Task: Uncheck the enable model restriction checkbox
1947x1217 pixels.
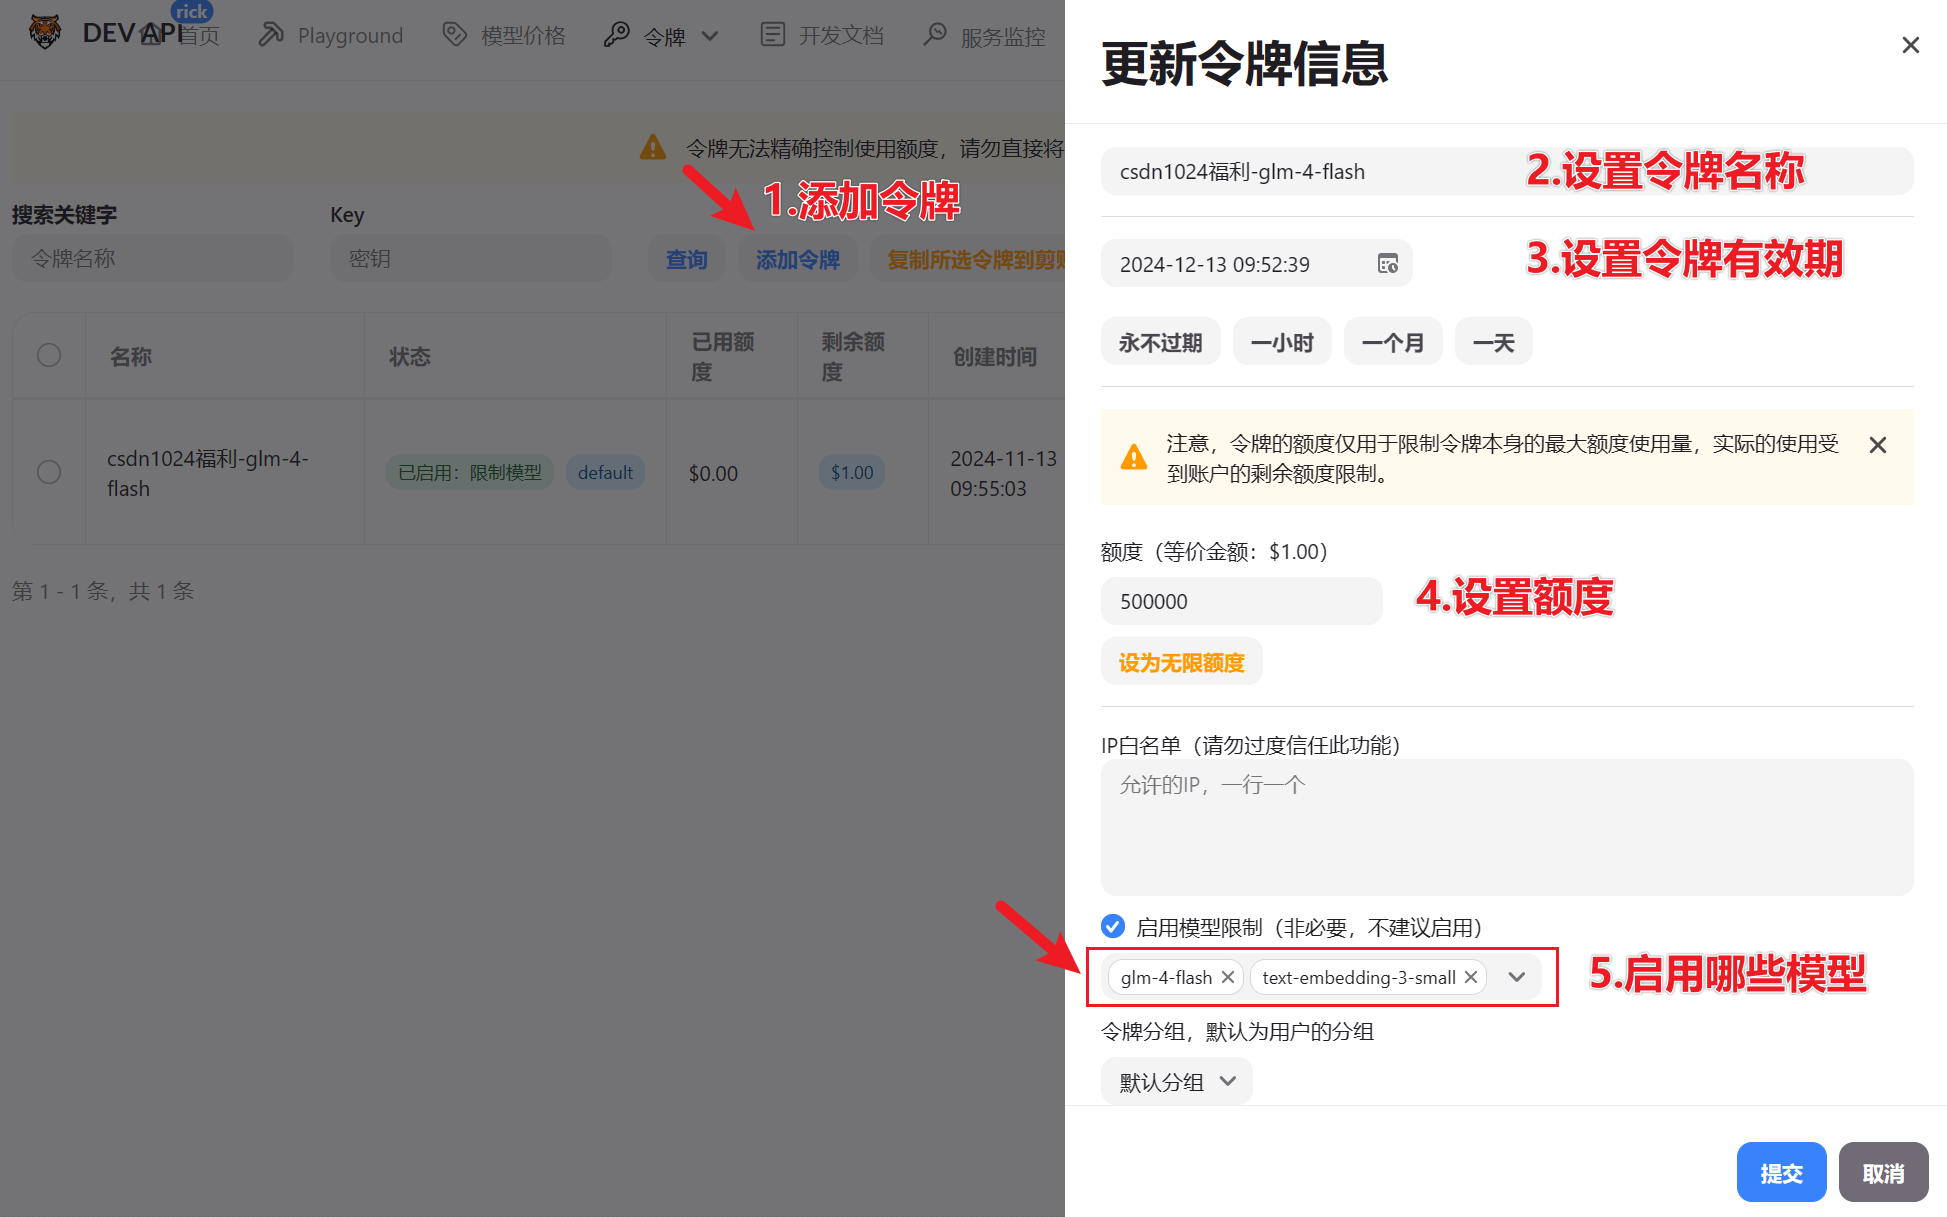Action: click(1113, 926)
